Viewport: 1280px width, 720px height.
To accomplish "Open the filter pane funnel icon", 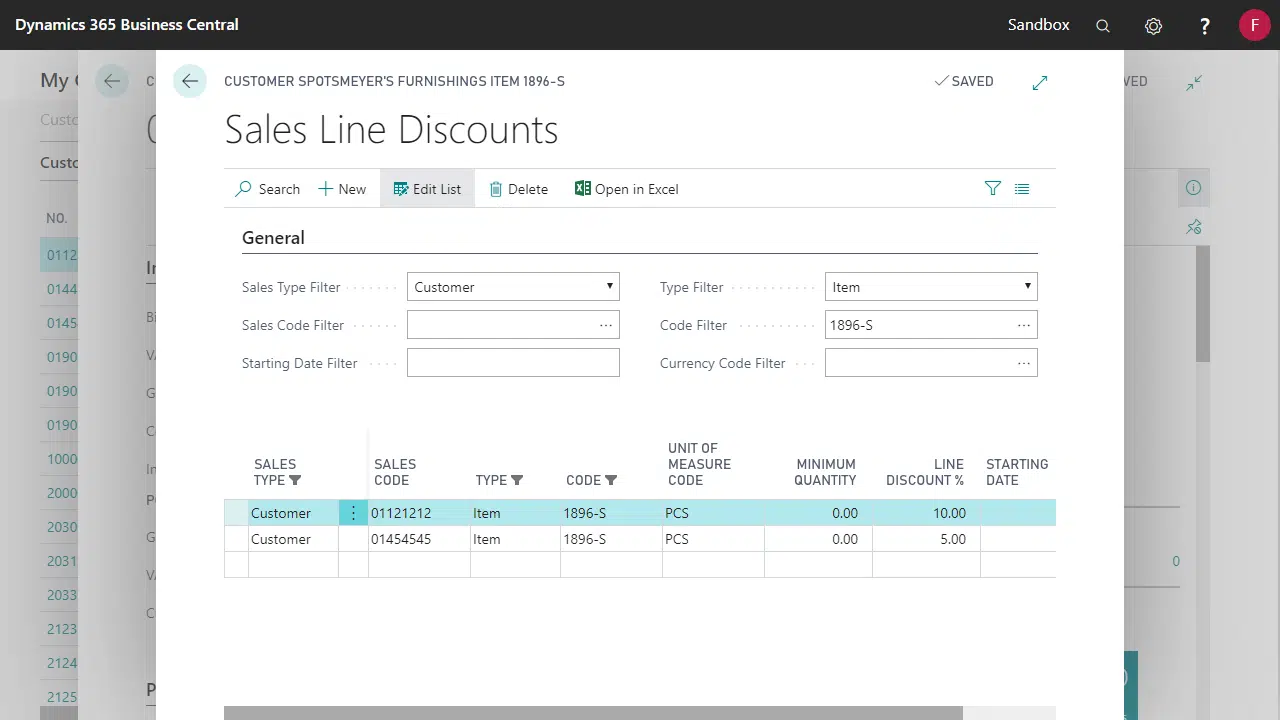I will pyautogui.click(x=992, y=188).
